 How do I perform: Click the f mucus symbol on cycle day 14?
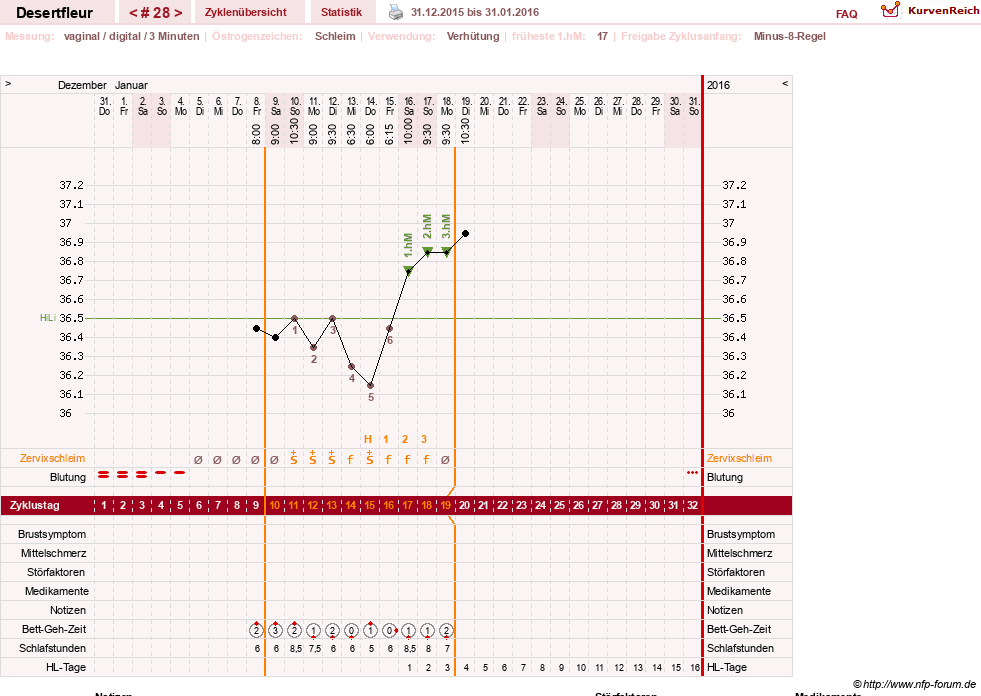tap(350, 459)
